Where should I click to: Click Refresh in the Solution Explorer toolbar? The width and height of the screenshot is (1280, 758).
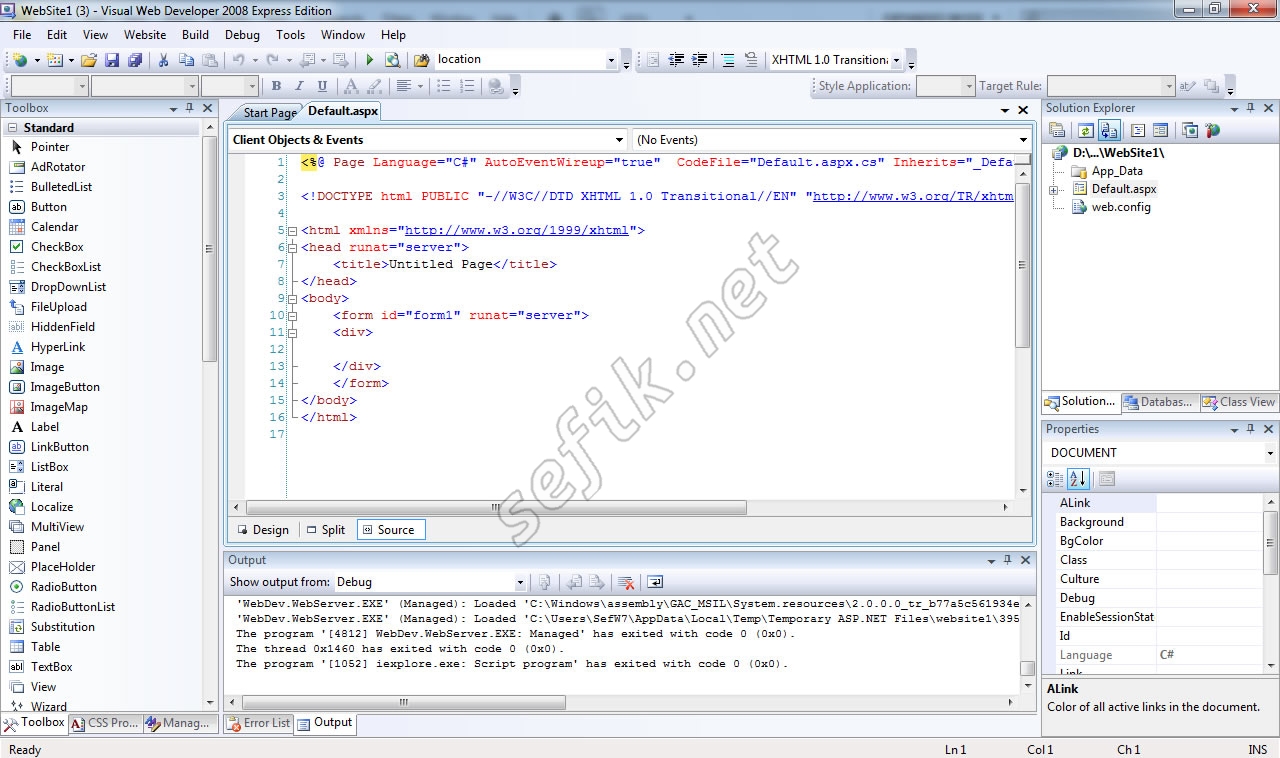coord(1085,130)
